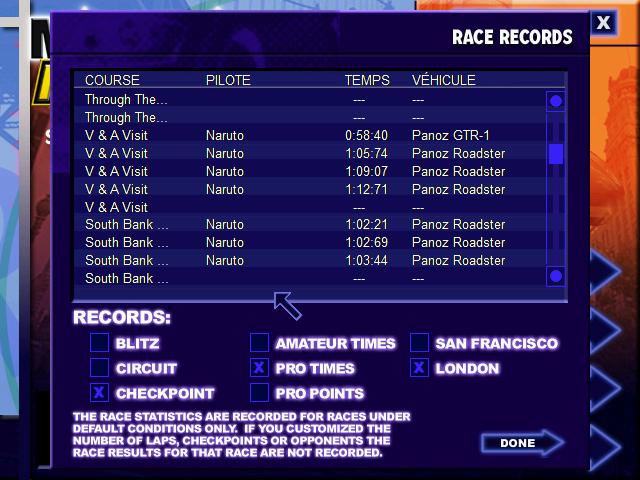Close the Race Records dialog with X

602,22
